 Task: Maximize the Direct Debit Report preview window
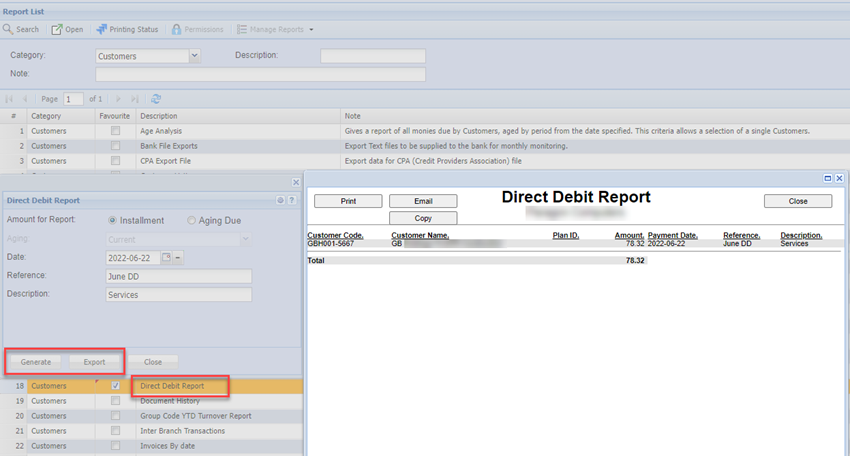[828, 178]
